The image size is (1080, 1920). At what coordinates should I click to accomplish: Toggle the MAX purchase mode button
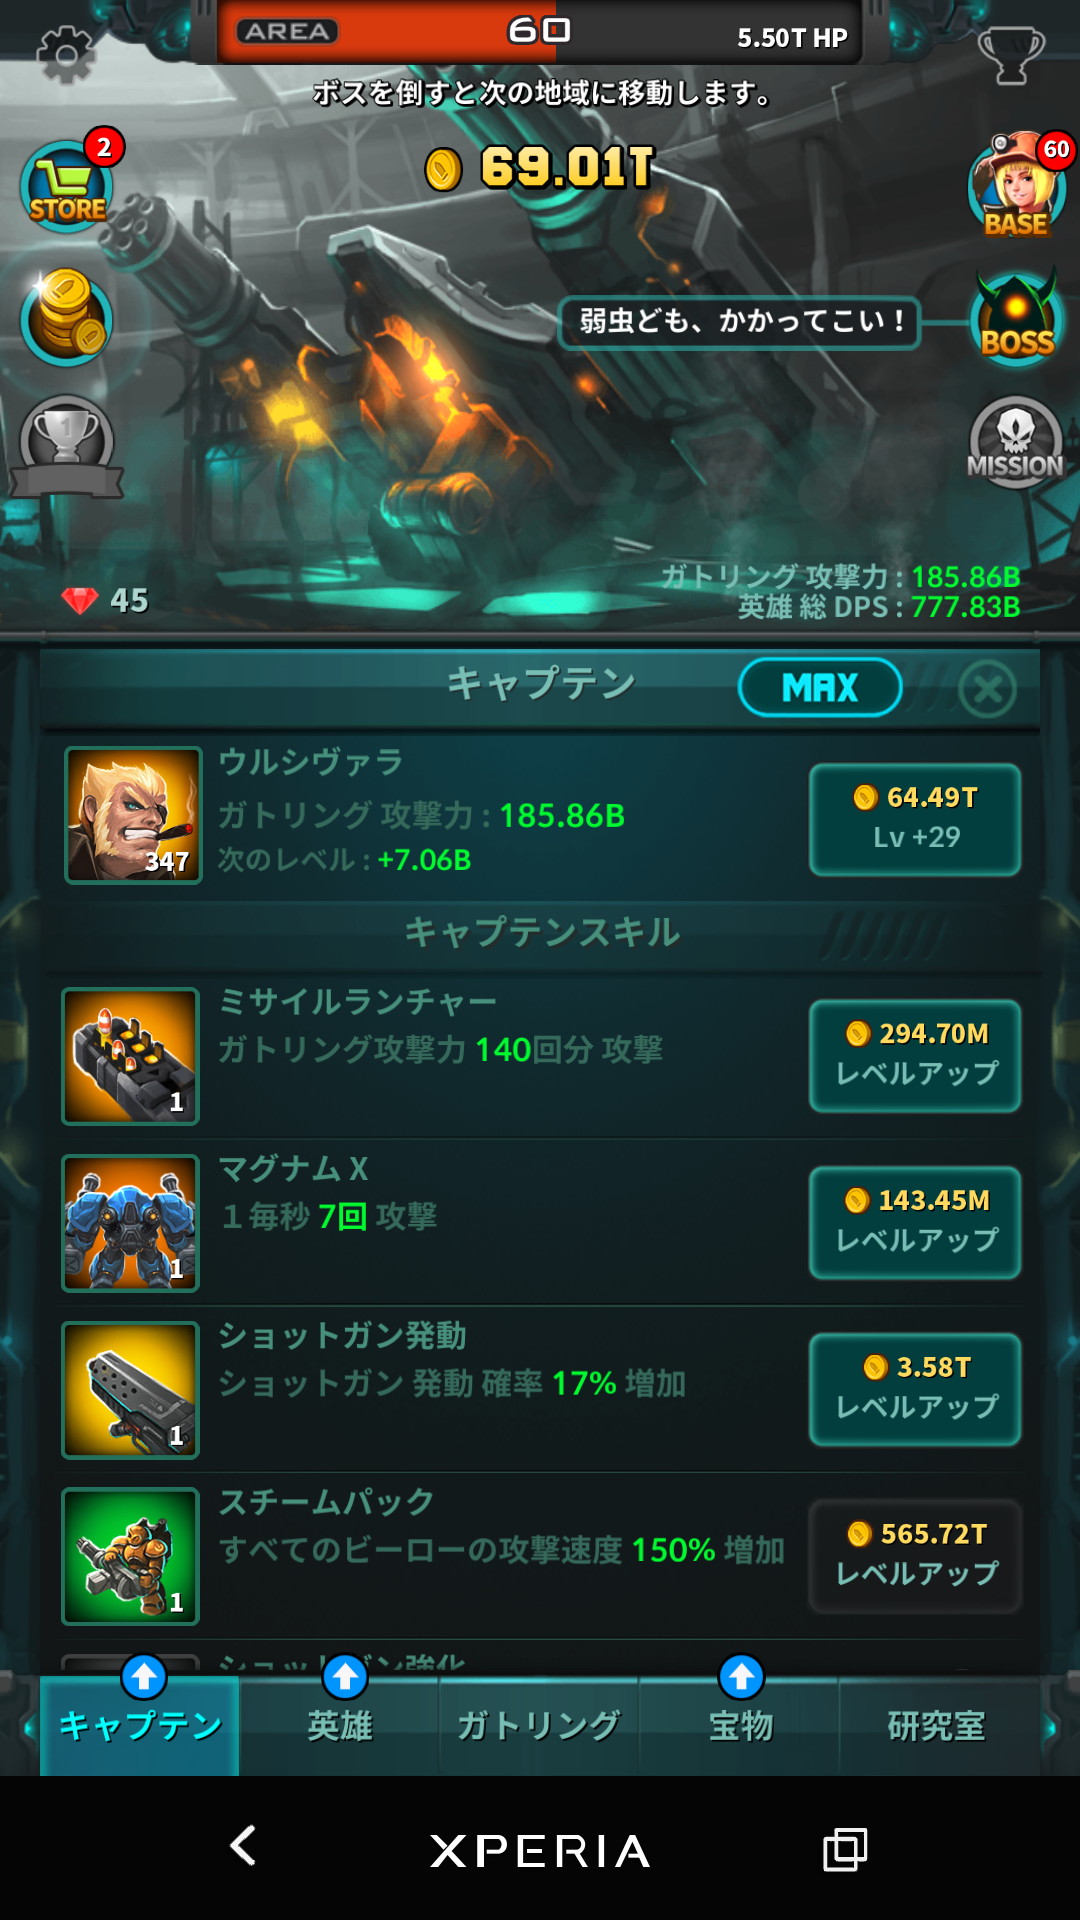[x=820, y=687]
